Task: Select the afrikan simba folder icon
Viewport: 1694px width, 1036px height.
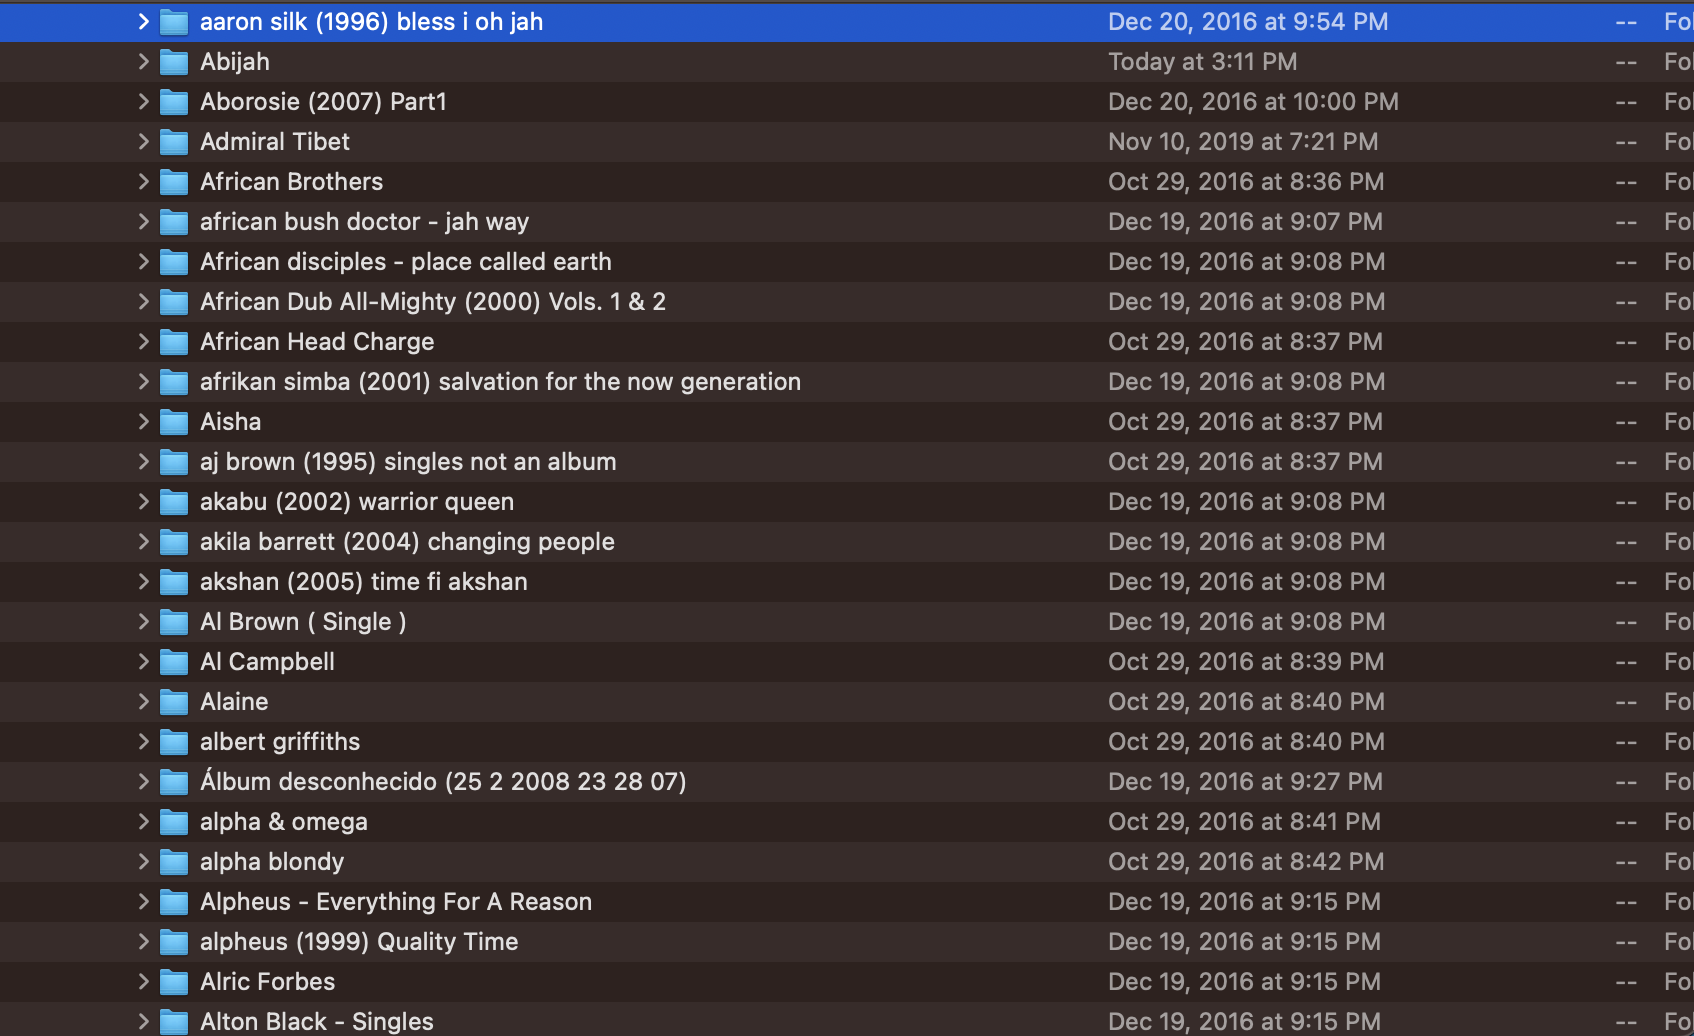Action: click(x=174, y=382)
